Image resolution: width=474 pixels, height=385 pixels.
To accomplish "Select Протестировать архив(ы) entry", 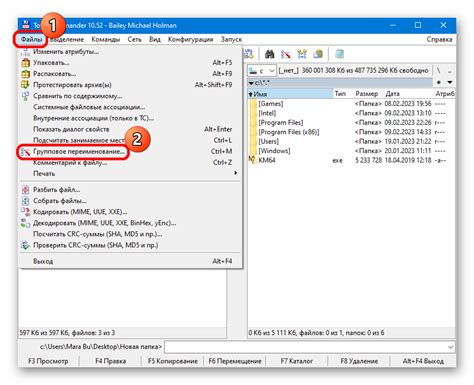I will tap(130, 85).
